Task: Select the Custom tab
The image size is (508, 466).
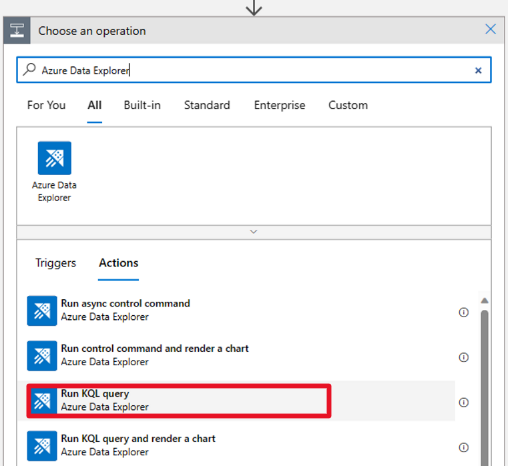Action: coord(348,105)
